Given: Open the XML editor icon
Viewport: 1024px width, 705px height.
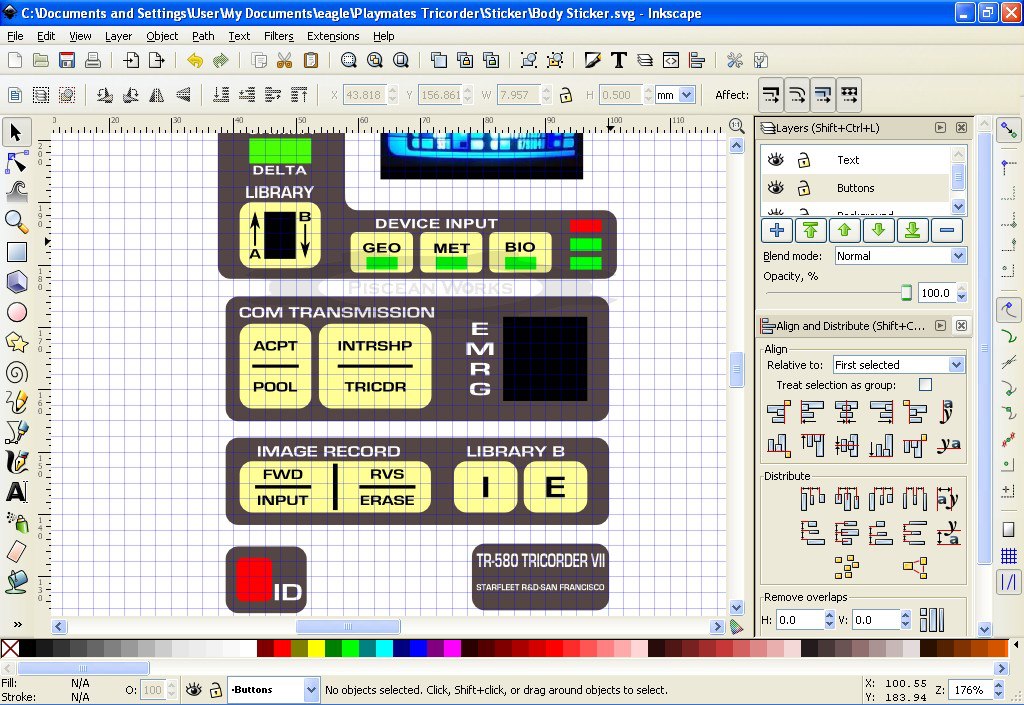Looking at the screenshot, I should 671,61.
